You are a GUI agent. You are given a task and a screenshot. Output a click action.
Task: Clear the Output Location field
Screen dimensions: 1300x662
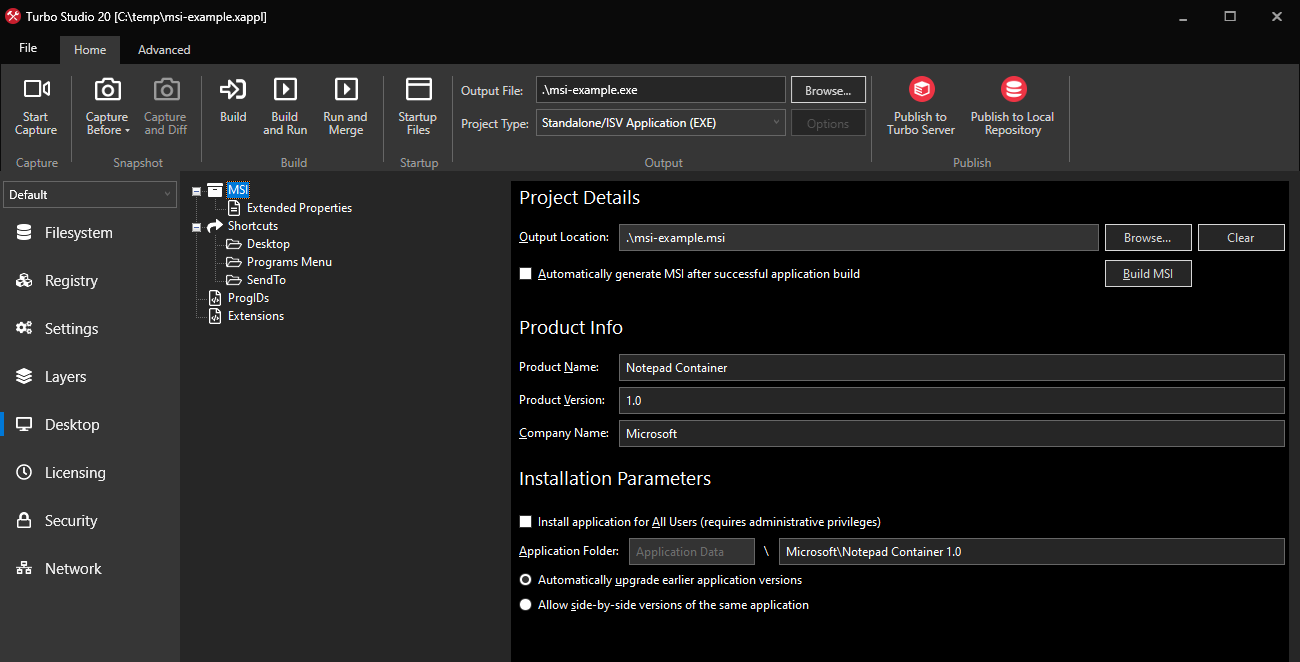pos(1240,237)
